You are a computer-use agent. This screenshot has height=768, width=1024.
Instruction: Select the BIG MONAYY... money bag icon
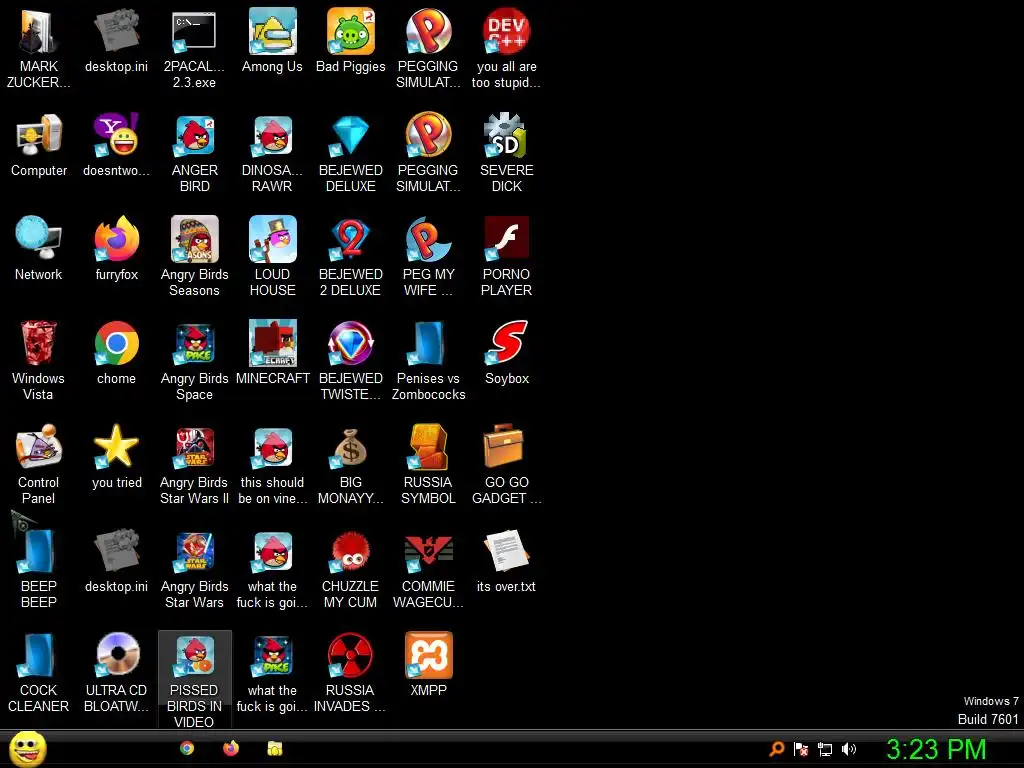click(x=351, y=464)
